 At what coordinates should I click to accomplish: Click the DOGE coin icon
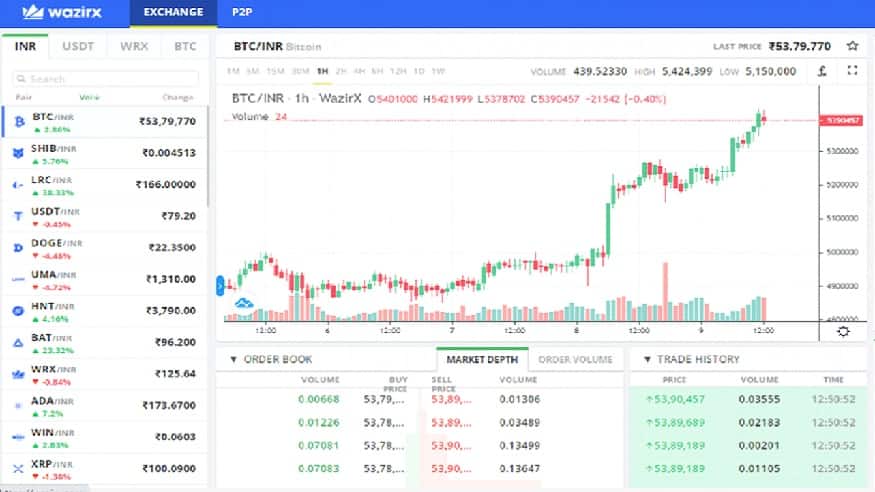point(18,248)
